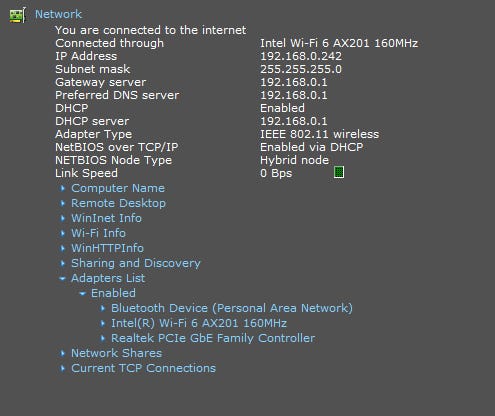
Task: Click the green Link Speed indicator
Action: 339,172
